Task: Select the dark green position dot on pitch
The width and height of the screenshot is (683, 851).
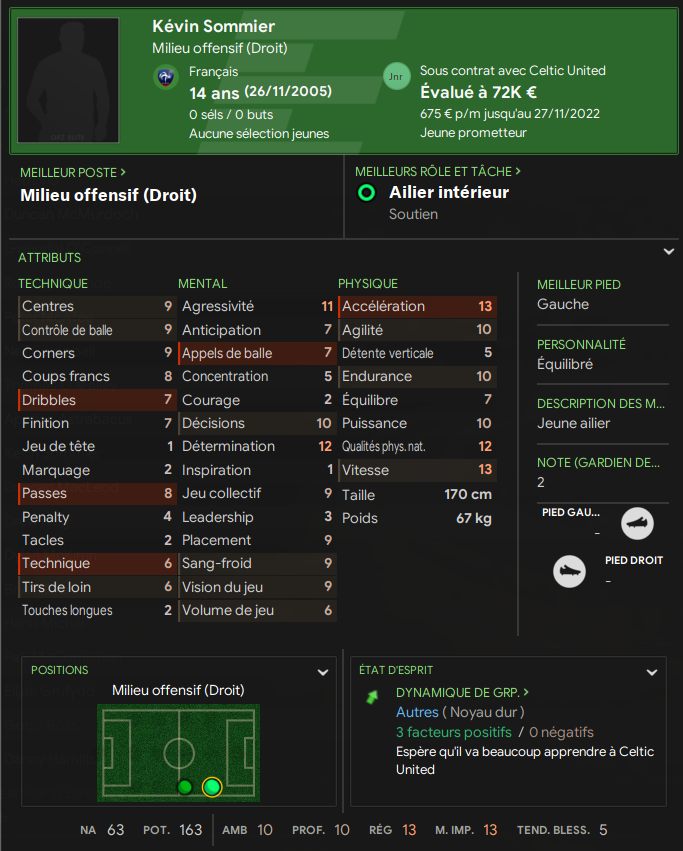Action: (x=185, y=787)
